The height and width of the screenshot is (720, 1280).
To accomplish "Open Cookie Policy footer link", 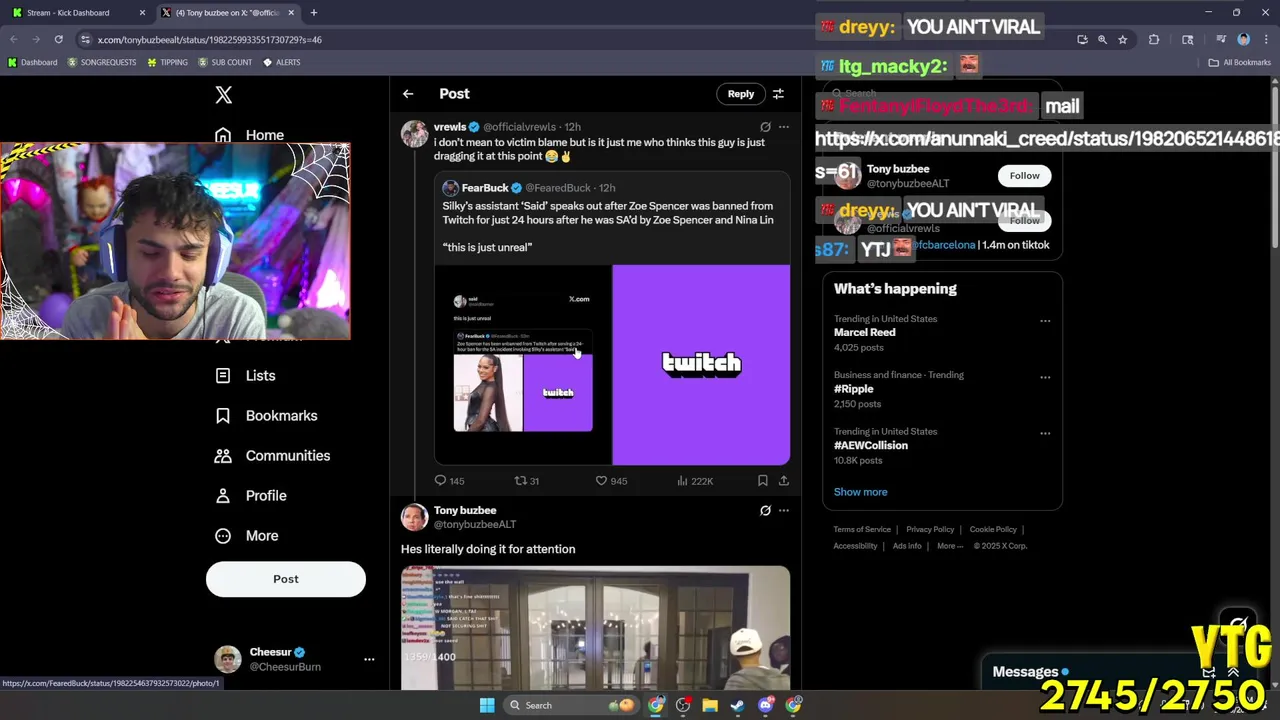I will [x=993, y=530].
